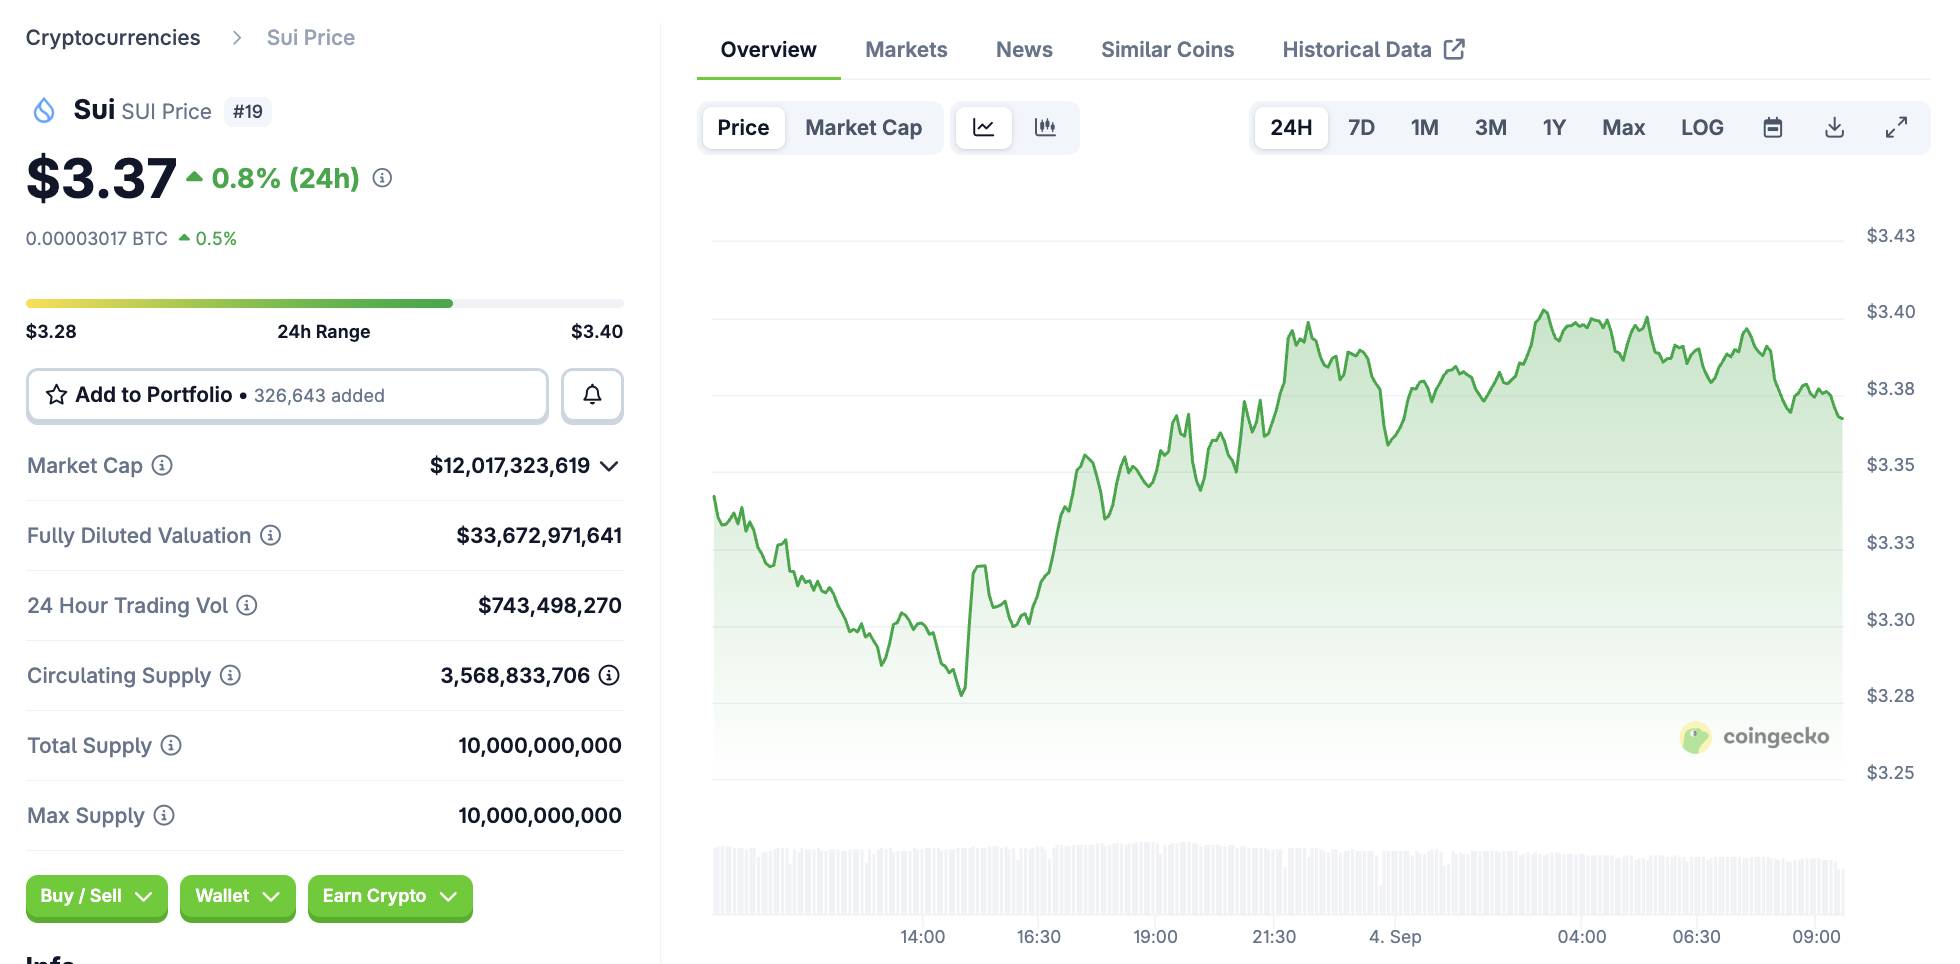Open the Buy / Sell dropdown
This screenshot has width=1960, height=964.
[x=96, y=896]
